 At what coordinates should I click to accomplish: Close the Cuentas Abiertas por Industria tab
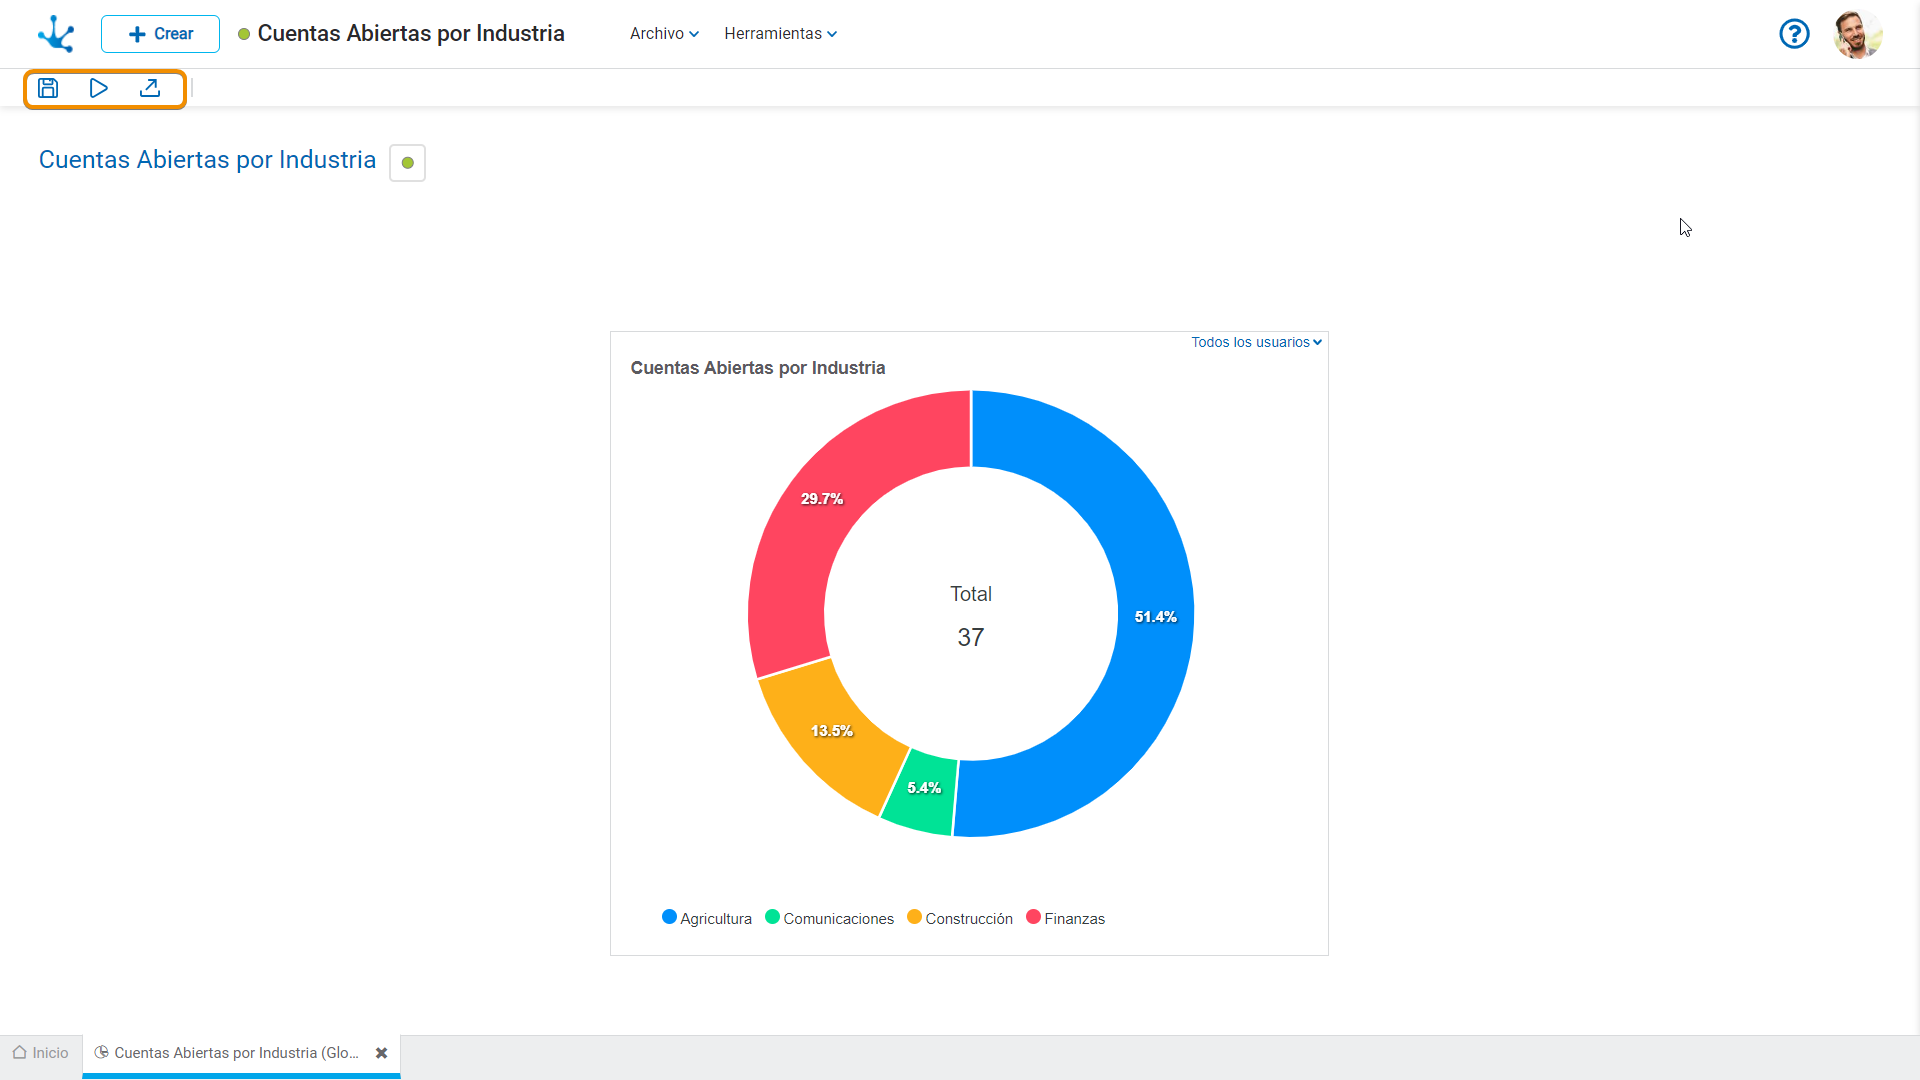coord(381,1053)
